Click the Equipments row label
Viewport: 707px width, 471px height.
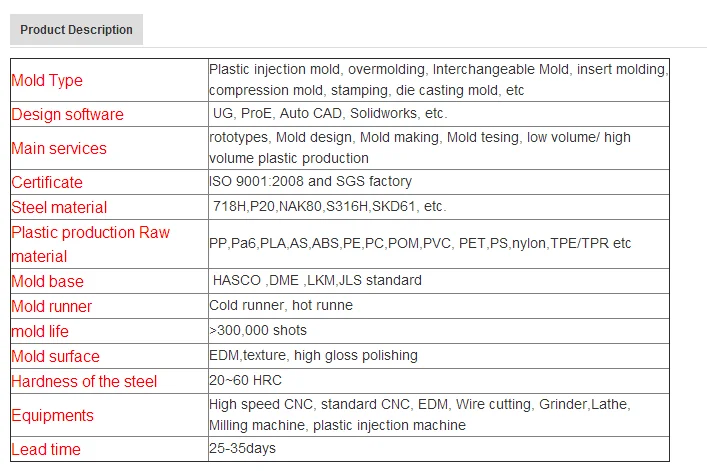click(52, 415)
